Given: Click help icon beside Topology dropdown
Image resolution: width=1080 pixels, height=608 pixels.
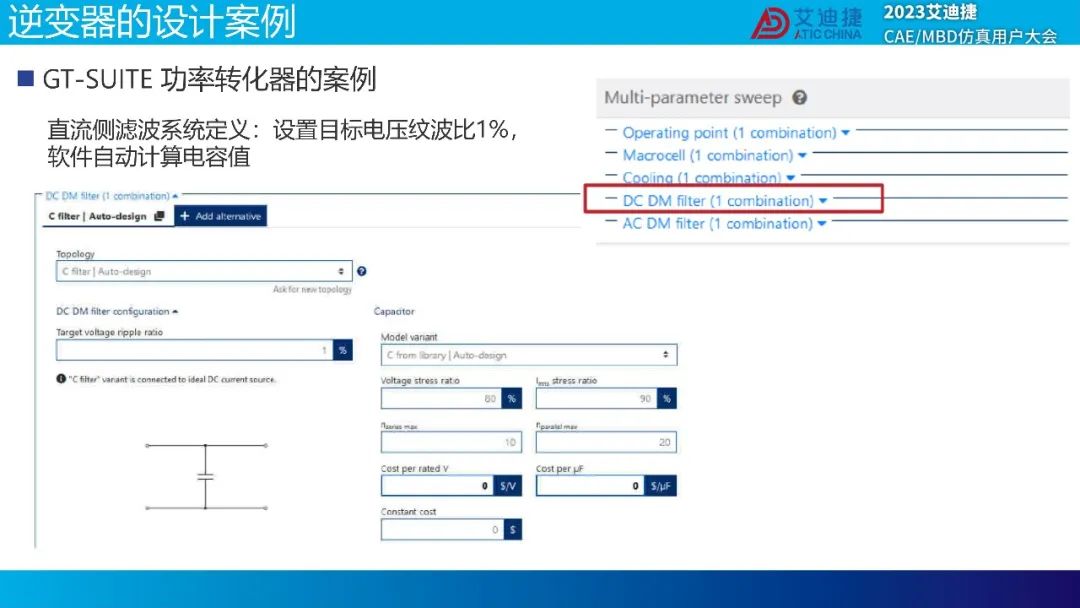Looking at the screenshot, I should 362,271.
